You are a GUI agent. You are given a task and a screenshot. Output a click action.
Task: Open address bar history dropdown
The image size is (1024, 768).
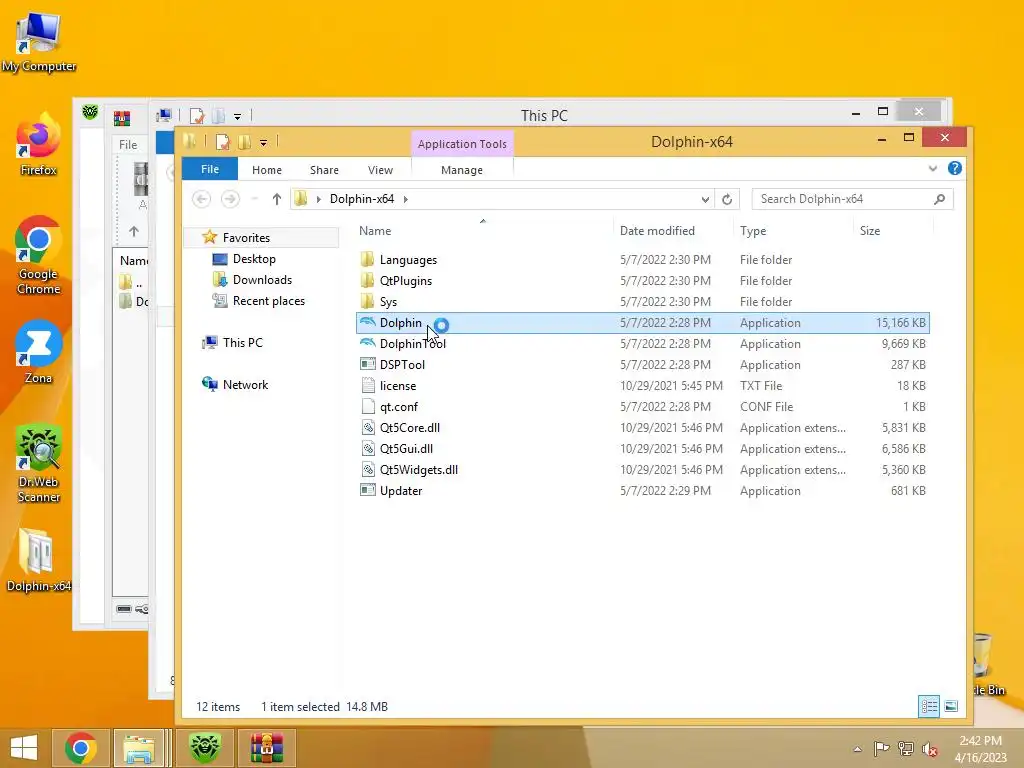(x=705, y=199)
